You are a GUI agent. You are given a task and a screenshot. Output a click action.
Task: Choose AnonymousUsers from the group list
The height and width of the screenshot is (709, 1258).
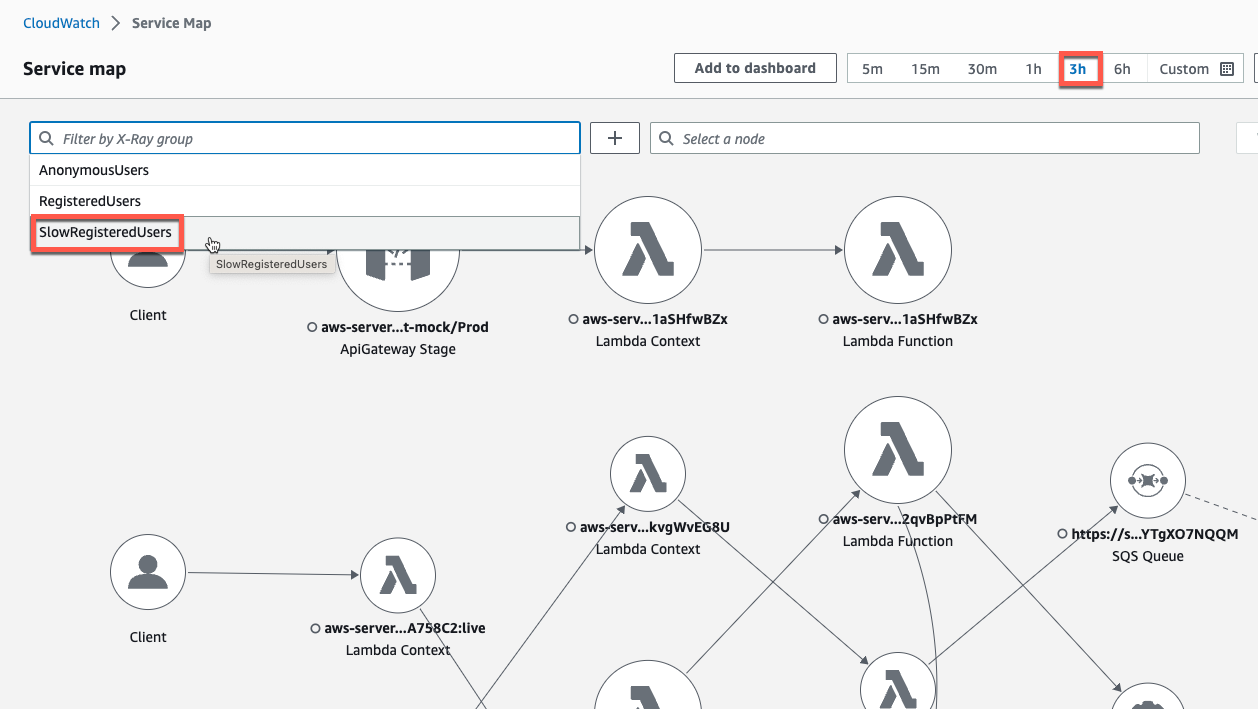click(305, 170)
